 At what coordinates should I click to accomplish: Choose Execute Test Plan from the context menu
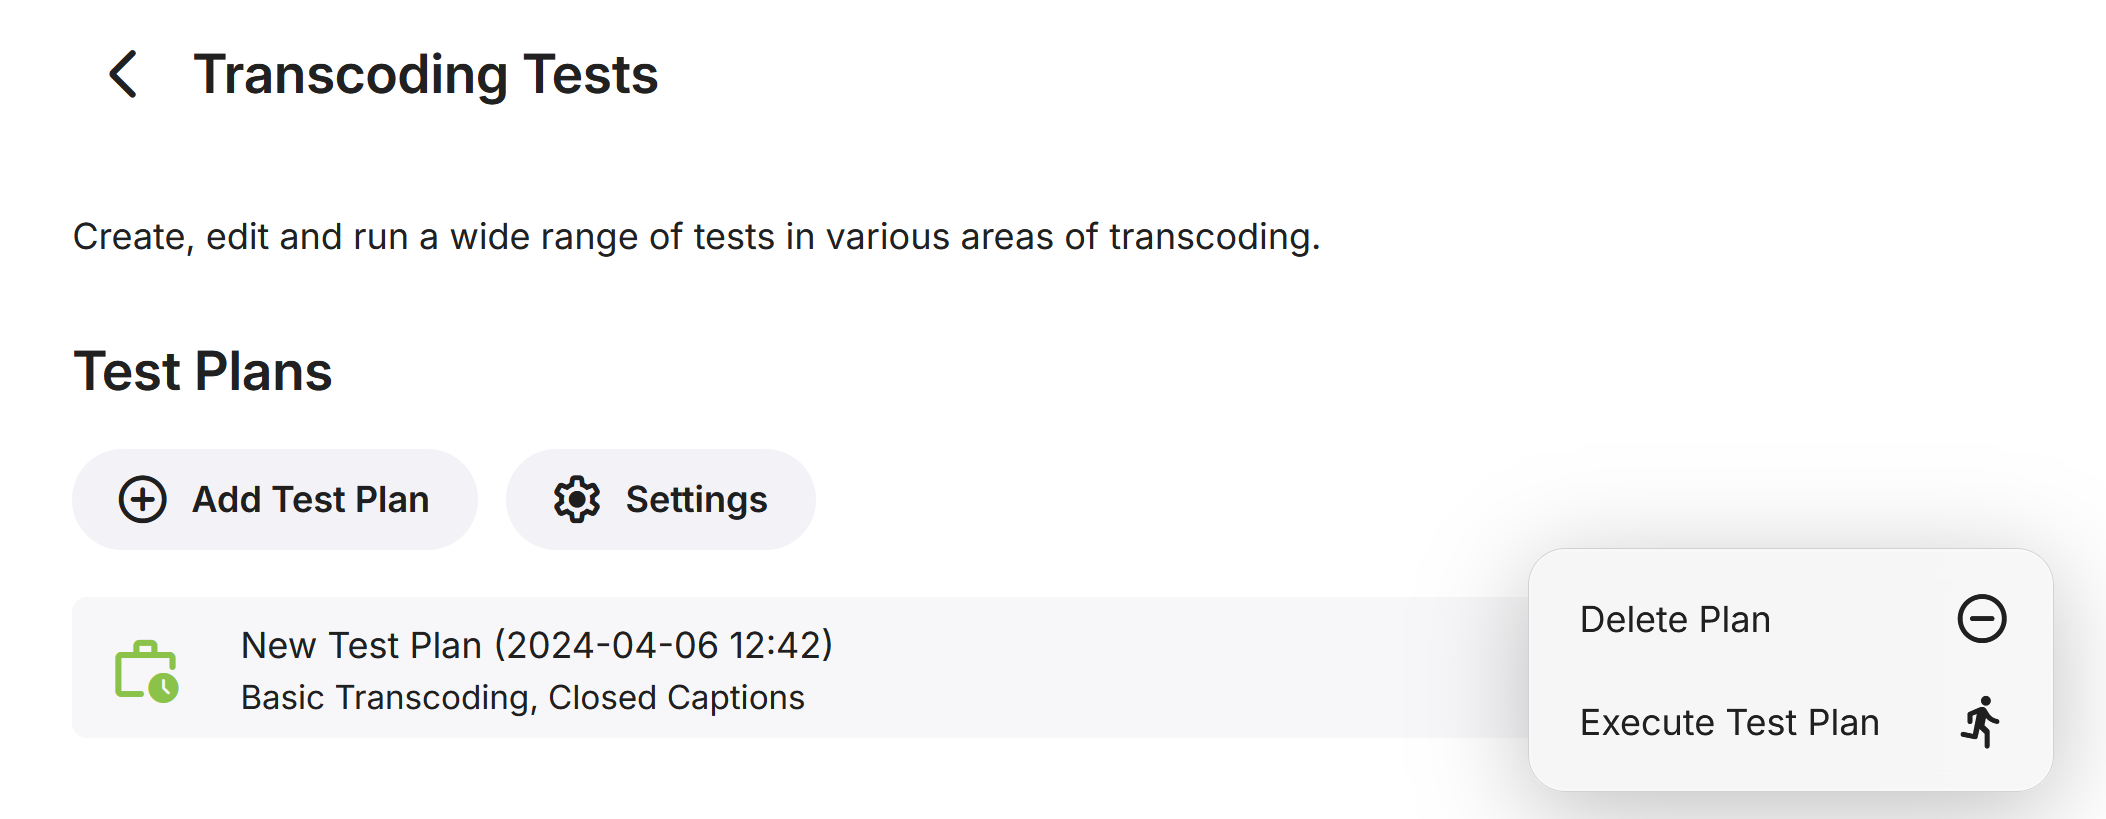click(1728, 722)
